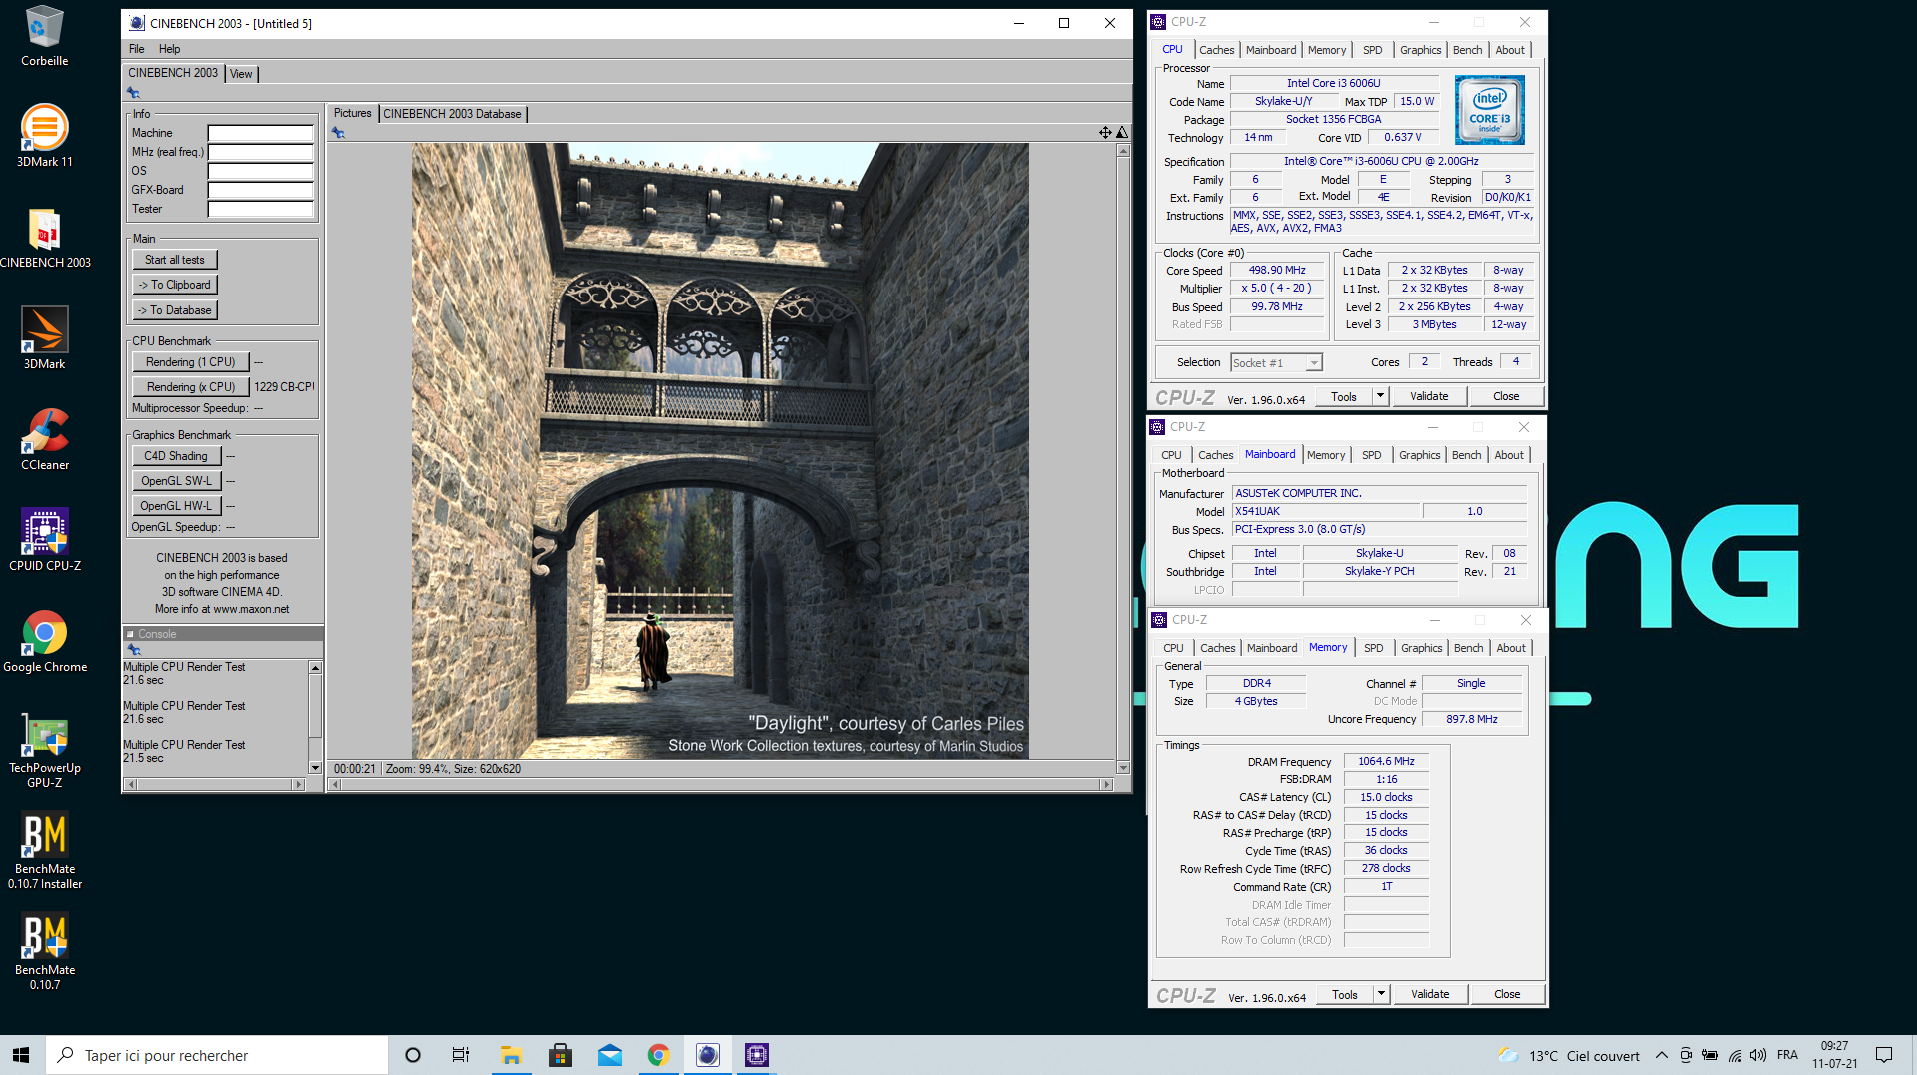Click Close in bottom CPU-Z window
The image size is (1917, 1075).
coord(1506,995)
